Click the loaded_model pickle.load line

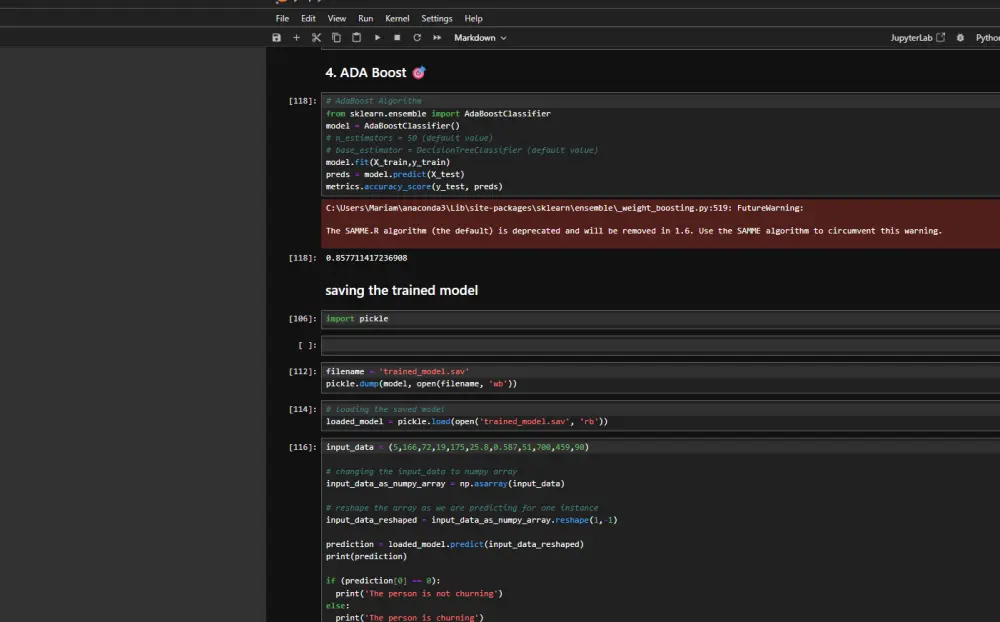pyautogui.click(x=467, y=422)
